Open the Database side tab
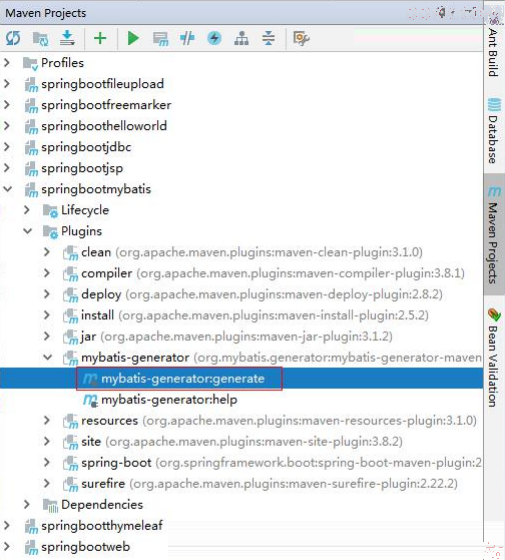Viewport: 505px width, 560px height. 493,131
